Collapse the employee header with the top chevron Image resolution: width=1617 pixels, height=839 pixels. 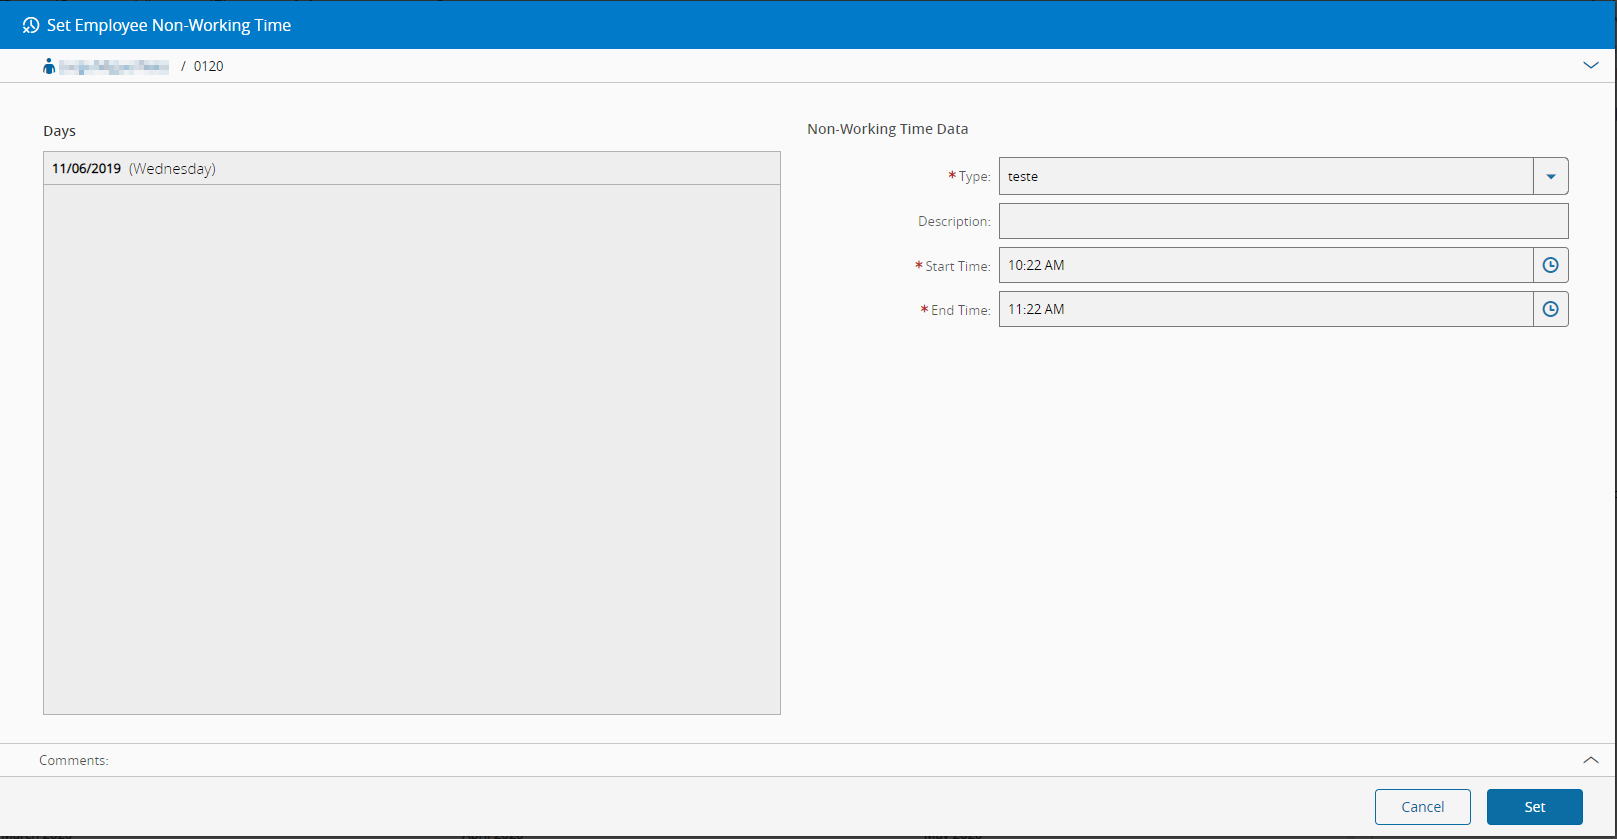coord(1591,65)
